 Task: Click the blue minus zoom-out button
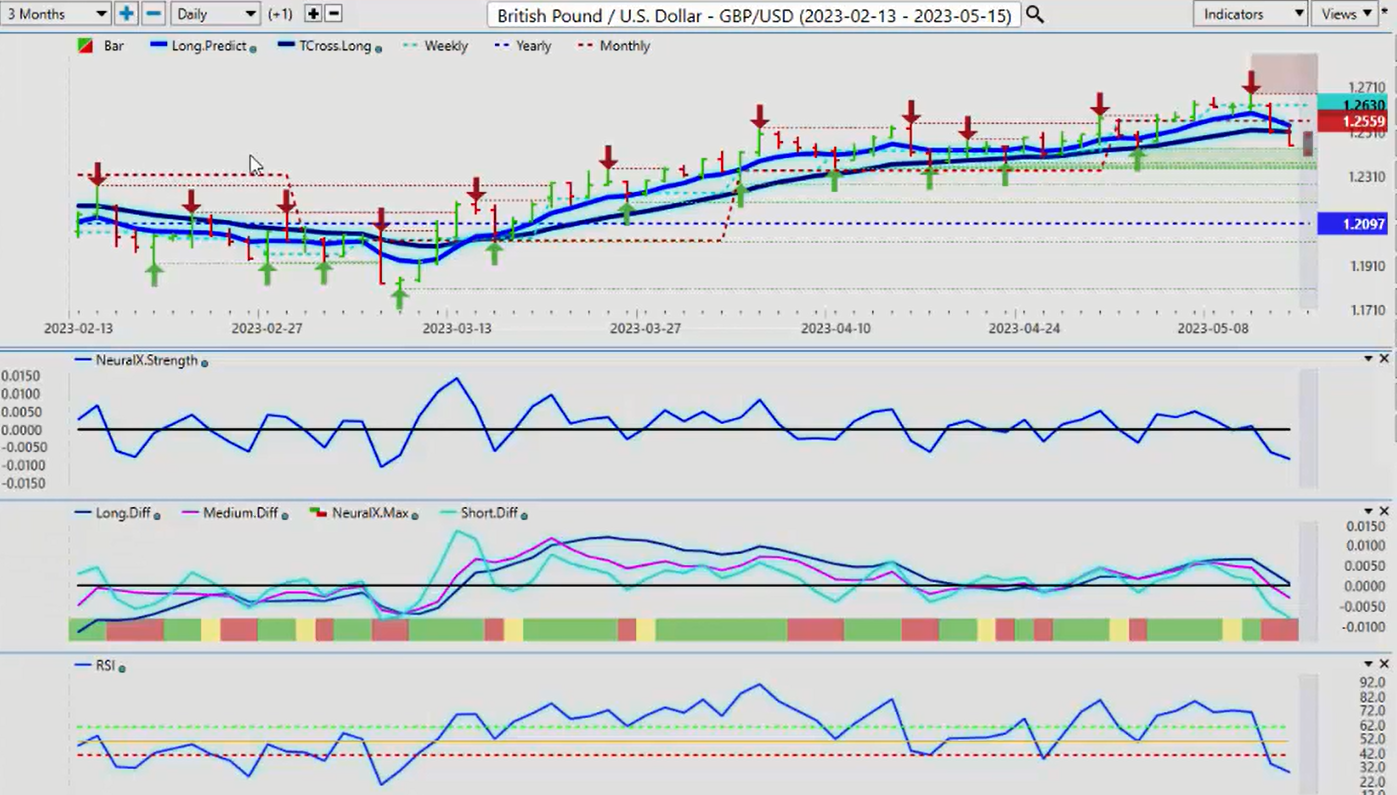[x=153, y=14]
